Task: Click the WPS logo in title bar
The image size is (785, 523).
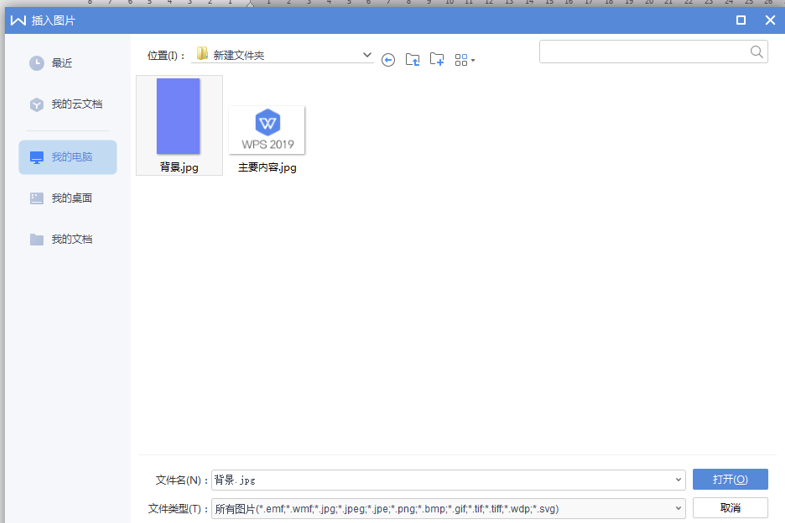Action: 18,21
